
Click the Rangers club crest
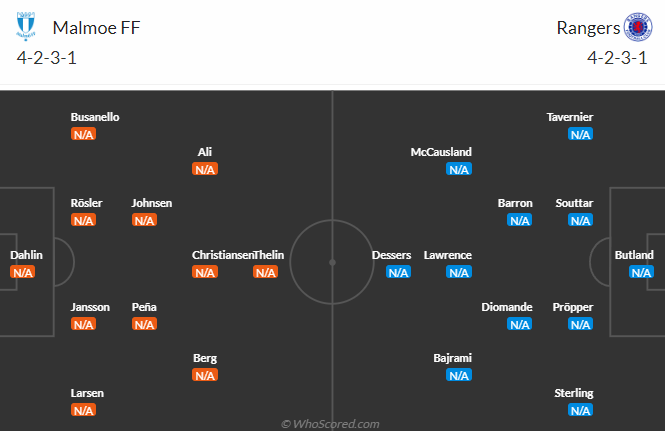(636, 27)
